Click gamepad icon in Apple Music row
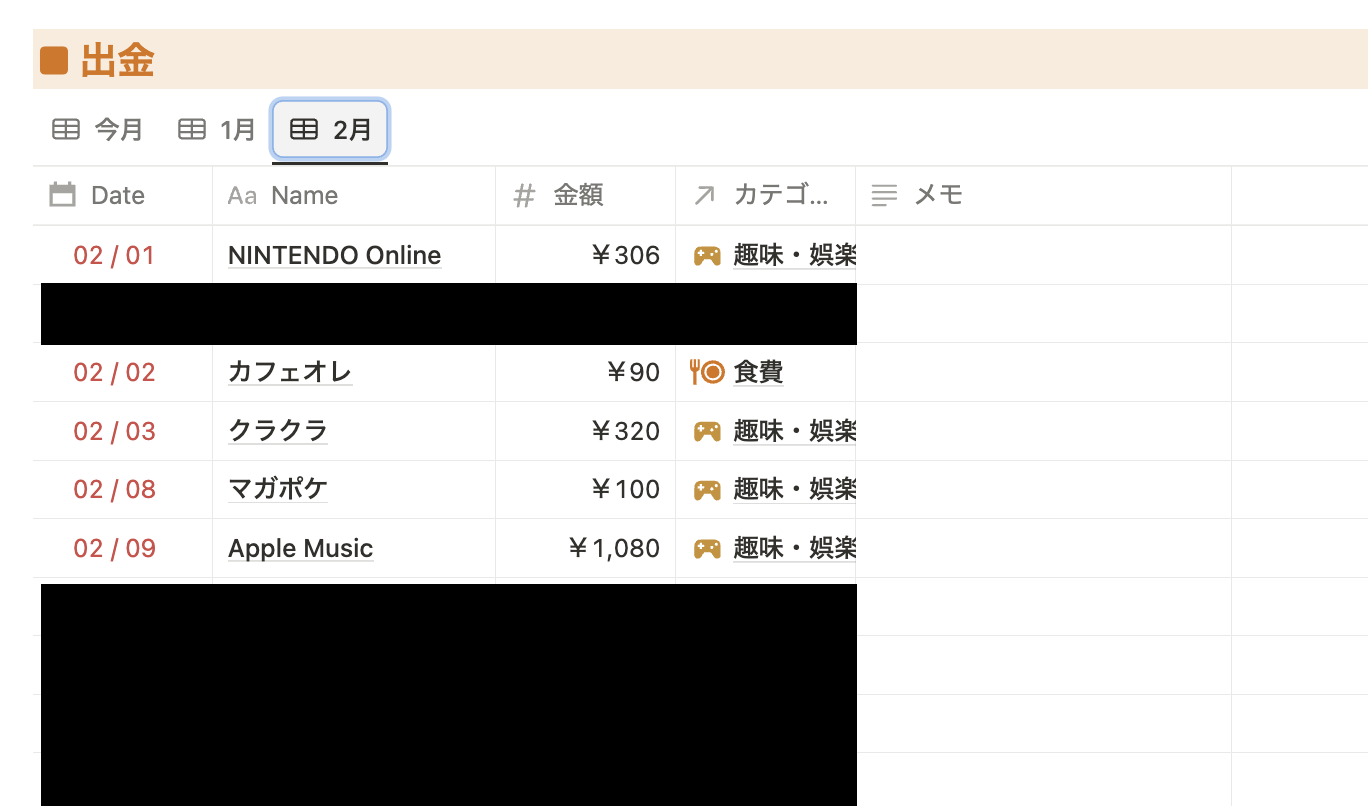The height and width of the screenshot is (806, 1368). (x=707, y=549)
